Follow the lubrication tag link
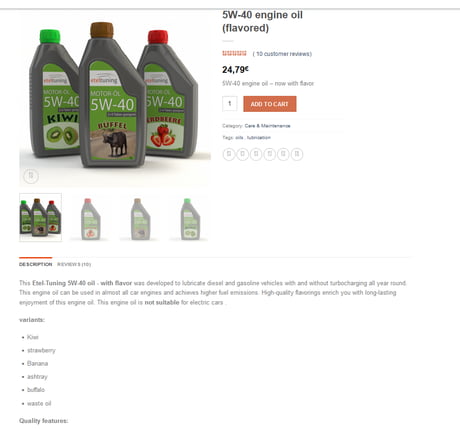The image size is (460, 430). [259, 137]
